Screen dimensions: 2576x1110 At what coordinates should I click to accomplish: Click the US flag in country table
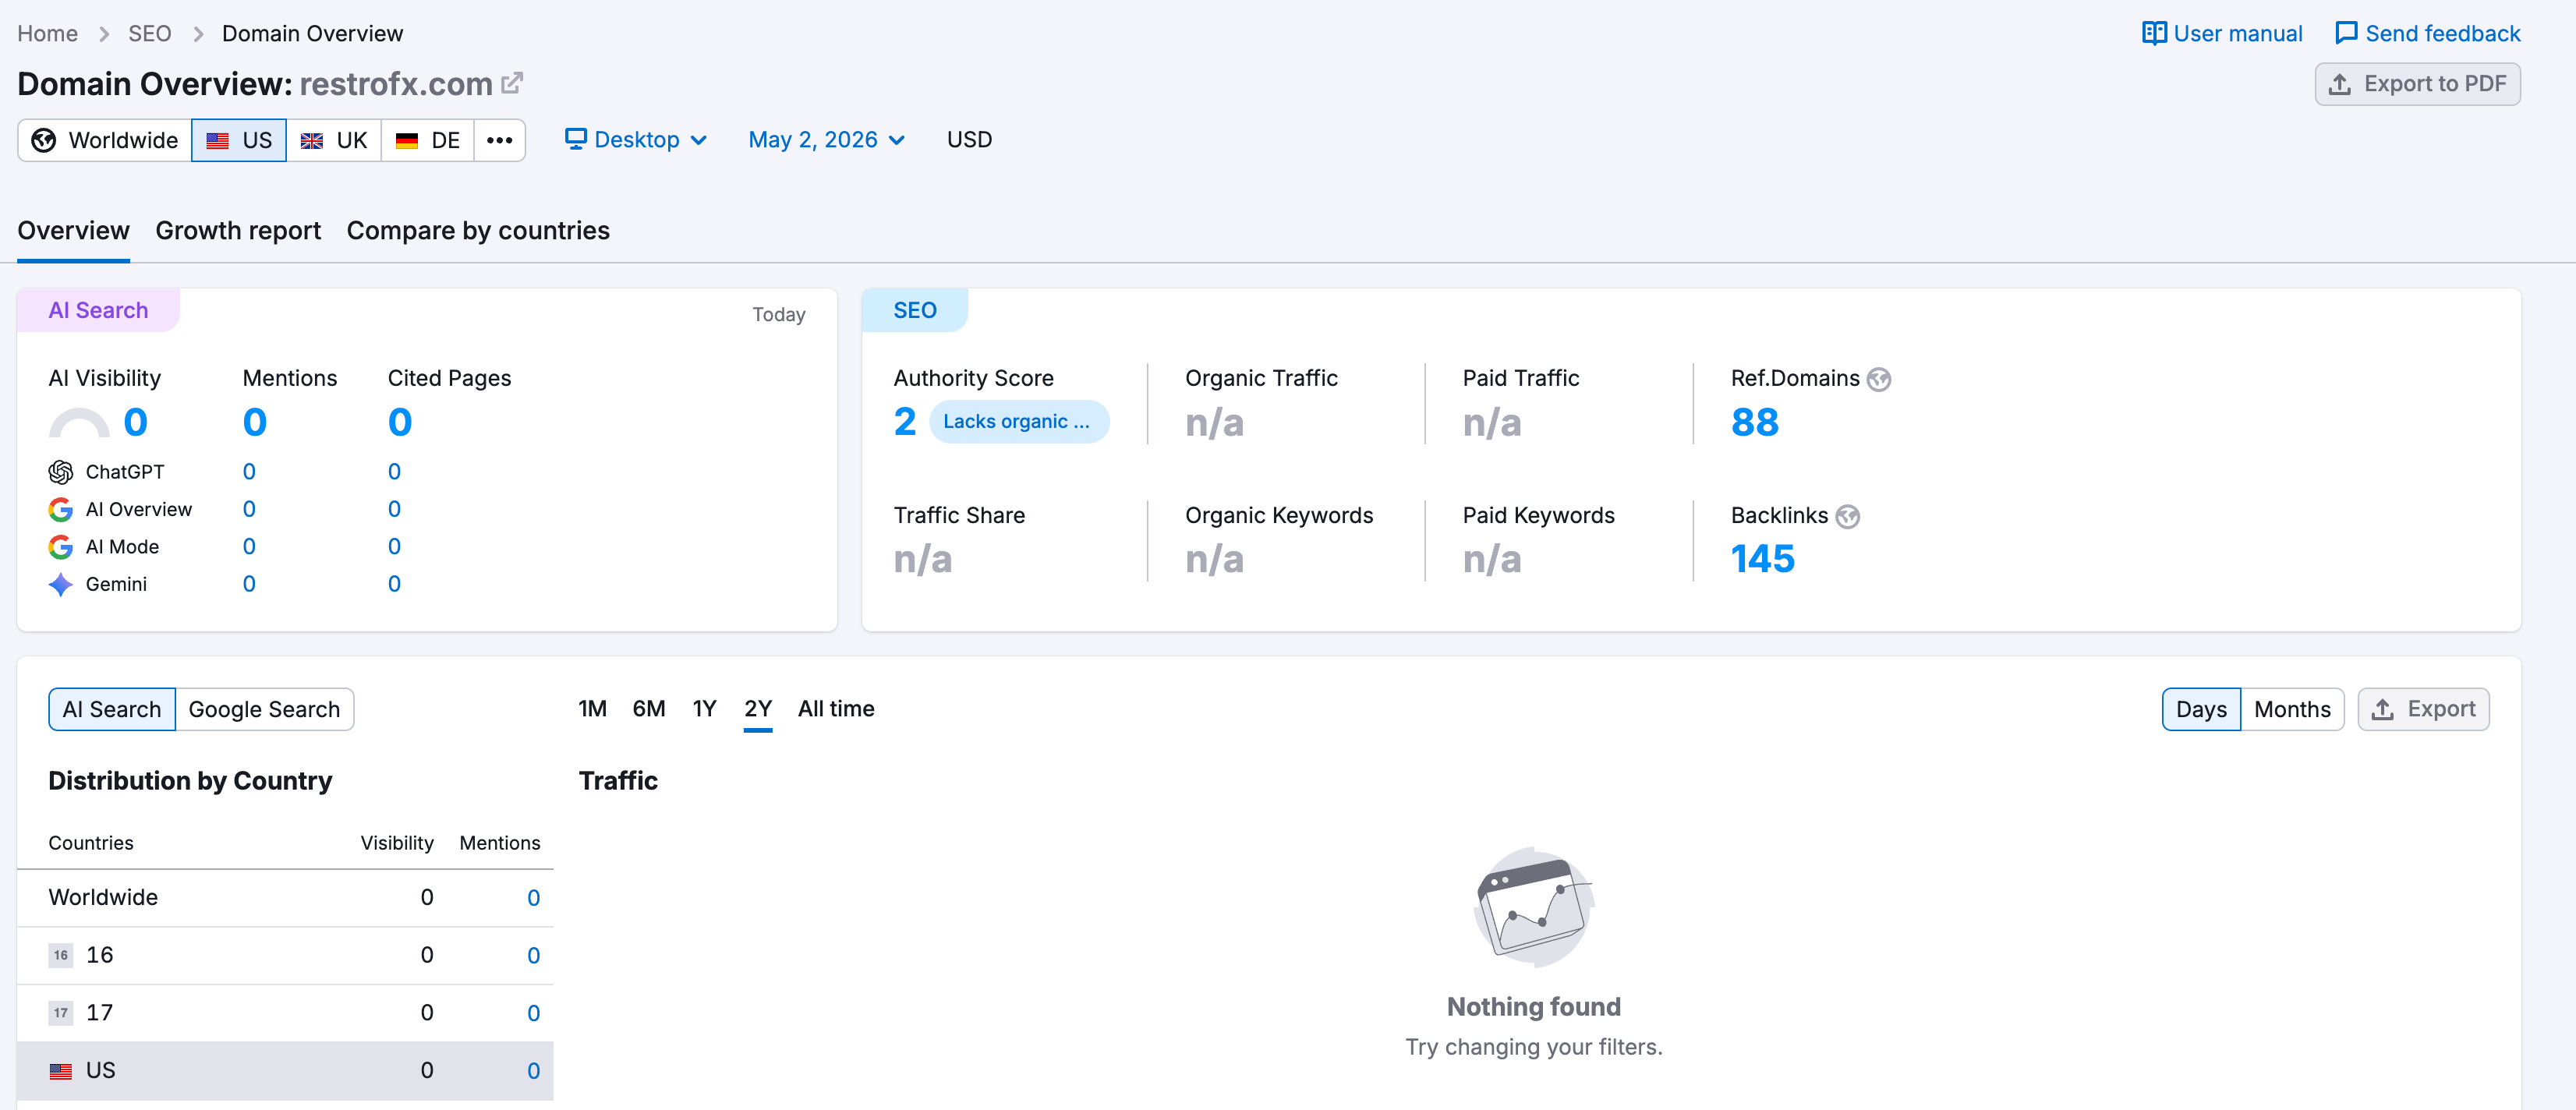61,1071
